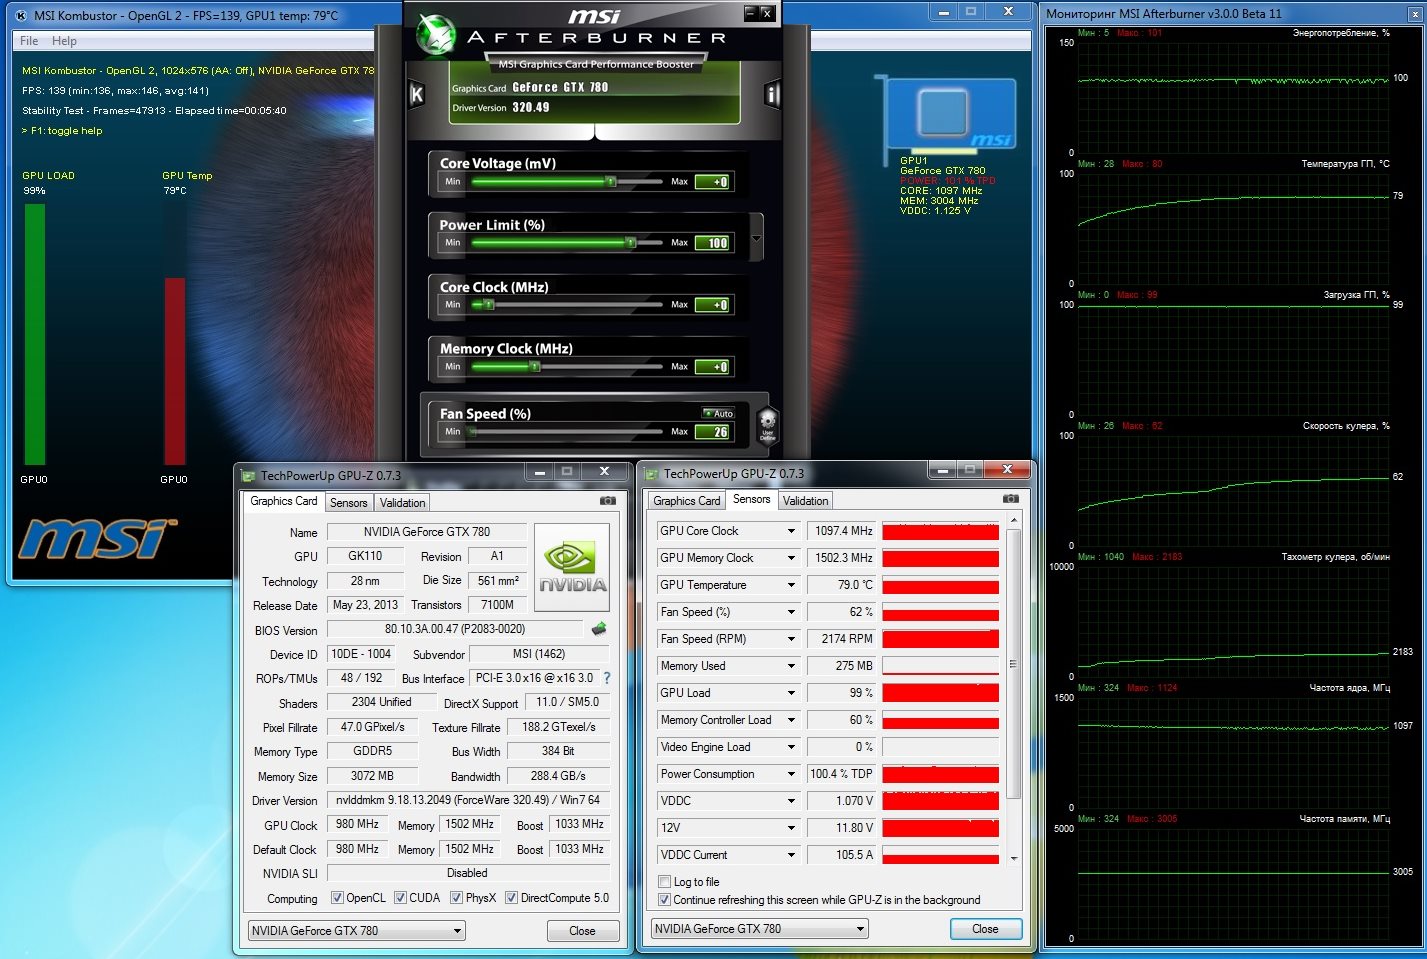The width and height of the screenshot is (1427, 959).
Task: Open the GPU Core Clock sensor dropdown
Action: (791, 531)
